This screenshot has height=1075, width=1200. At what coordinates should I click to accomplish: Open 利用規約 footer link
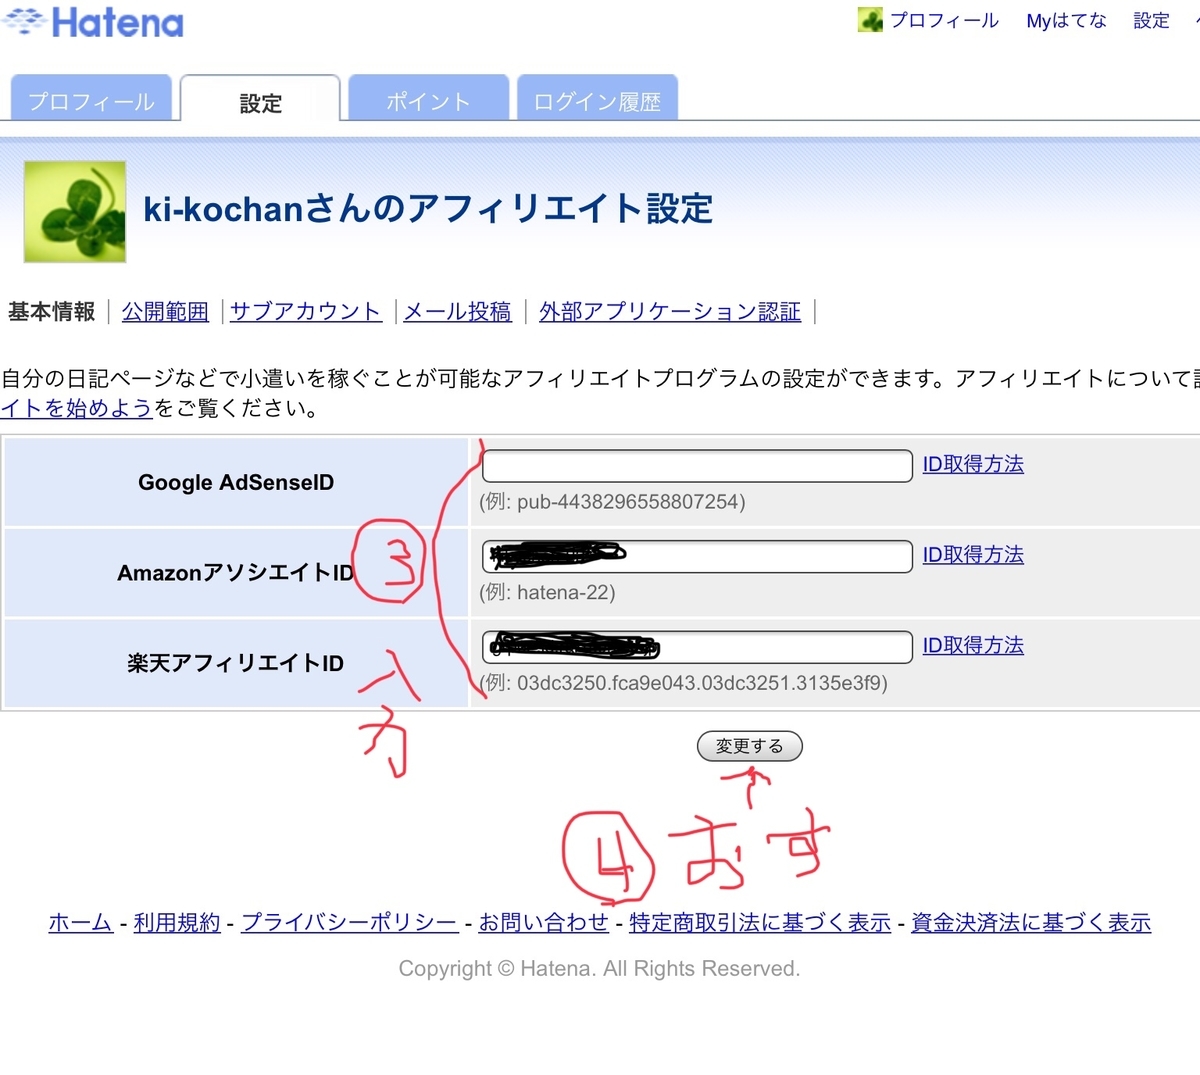pyautogui.click(x=177, y=923)
